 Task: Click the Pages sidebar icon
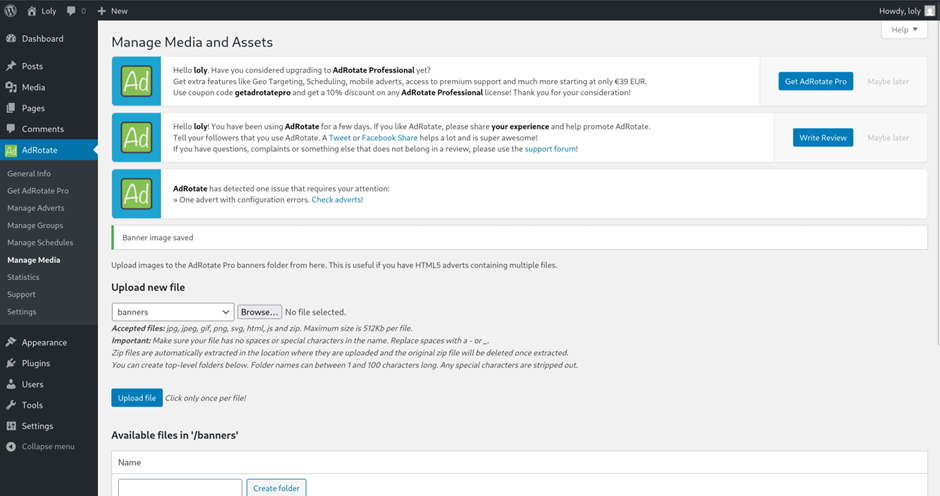pos(11,108)
